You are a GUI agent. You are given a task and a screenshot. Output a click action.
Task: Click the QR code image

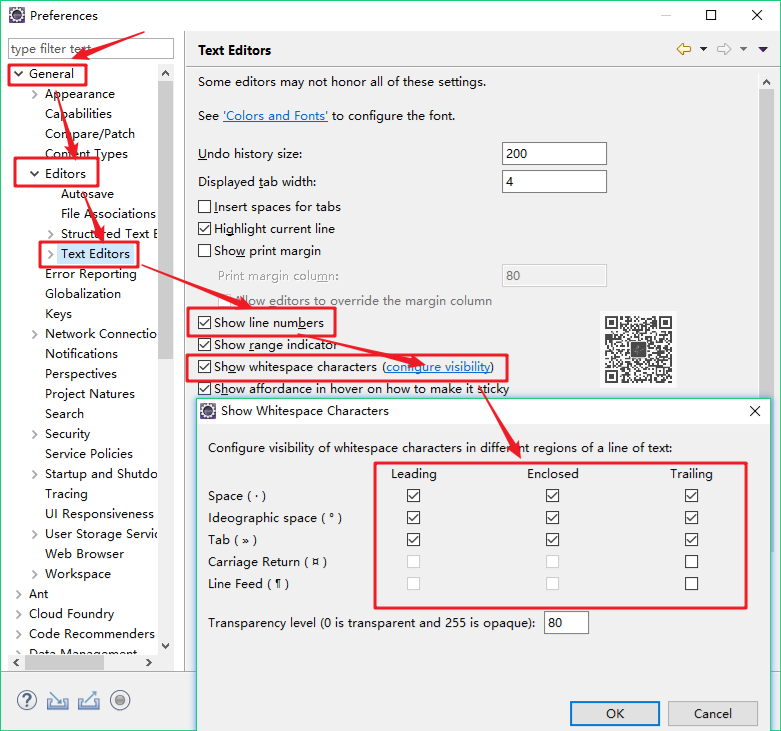[638, 349]
